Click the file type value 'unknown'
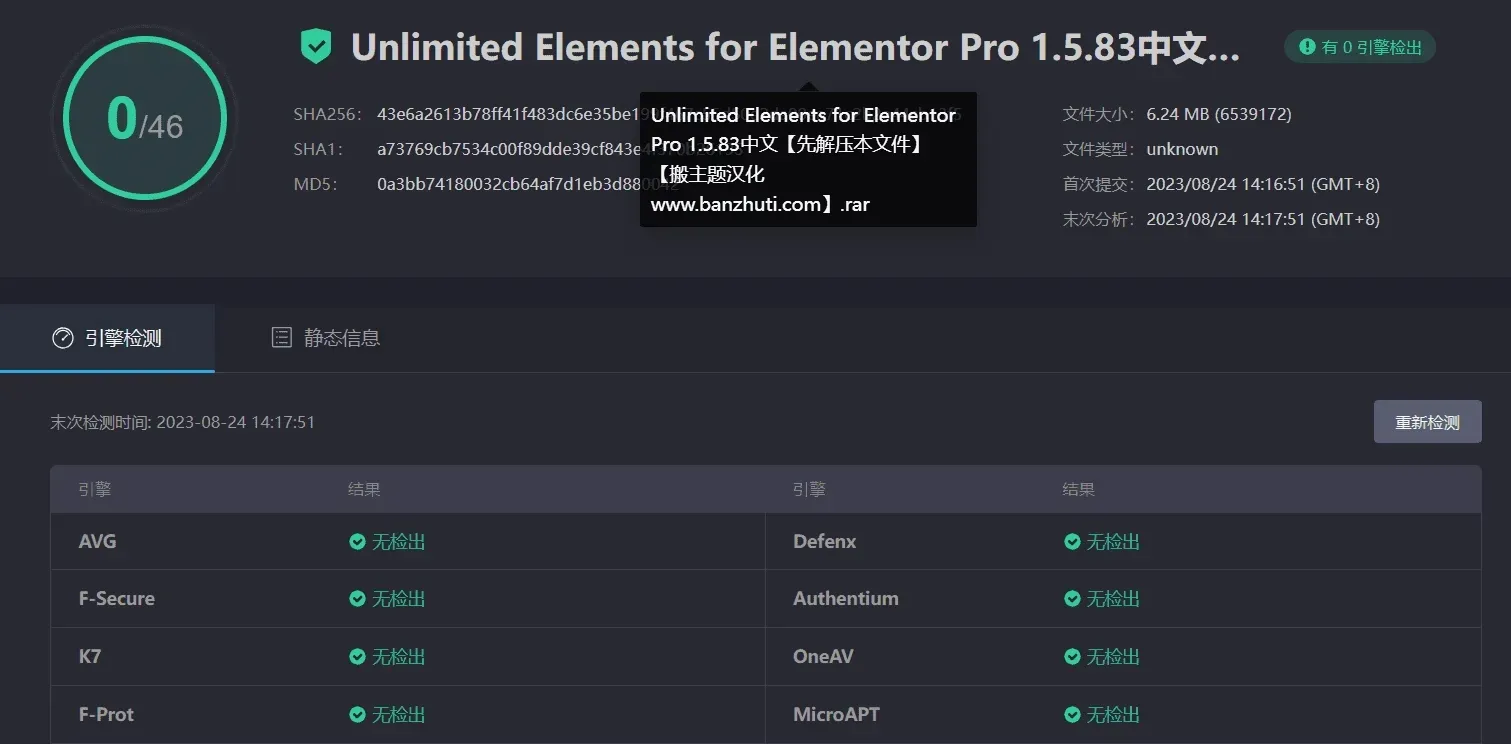This screenshot has width=1511, height=744. (1182, 149)
